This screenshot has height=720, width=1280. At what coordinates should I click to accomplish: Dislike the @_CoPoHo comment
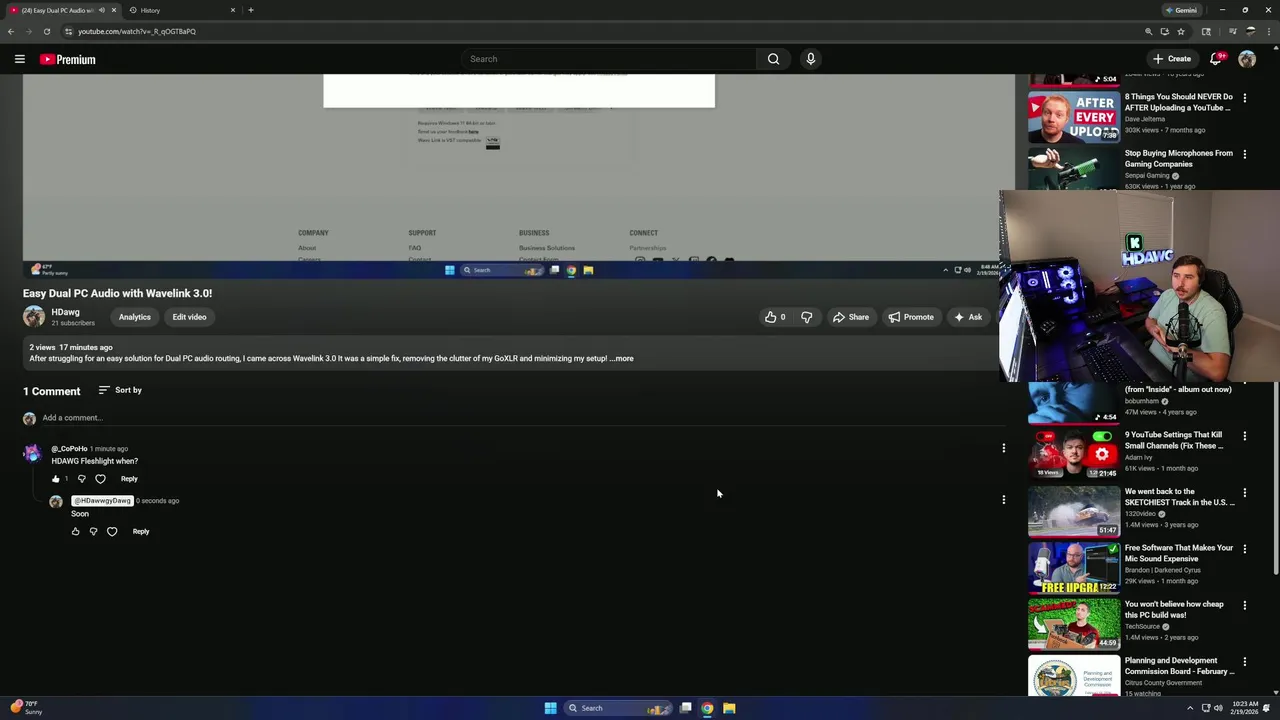82,479
